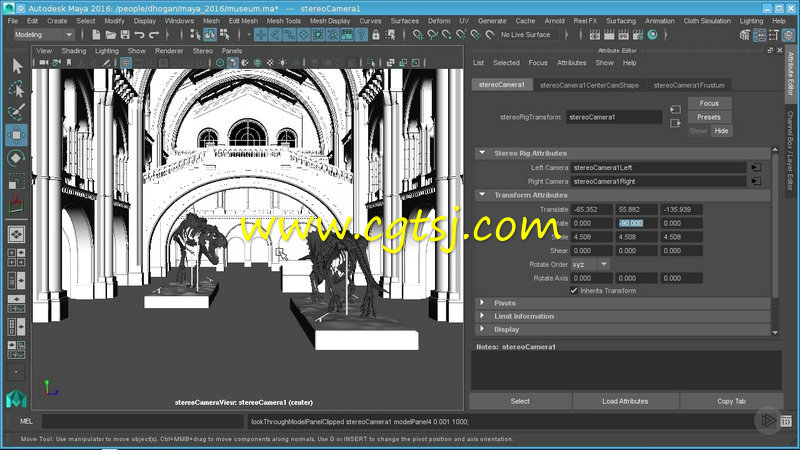Choose the Paint selection brush tool
The height and width of the screenshot is (450, 800).
(x=17, y=112)
